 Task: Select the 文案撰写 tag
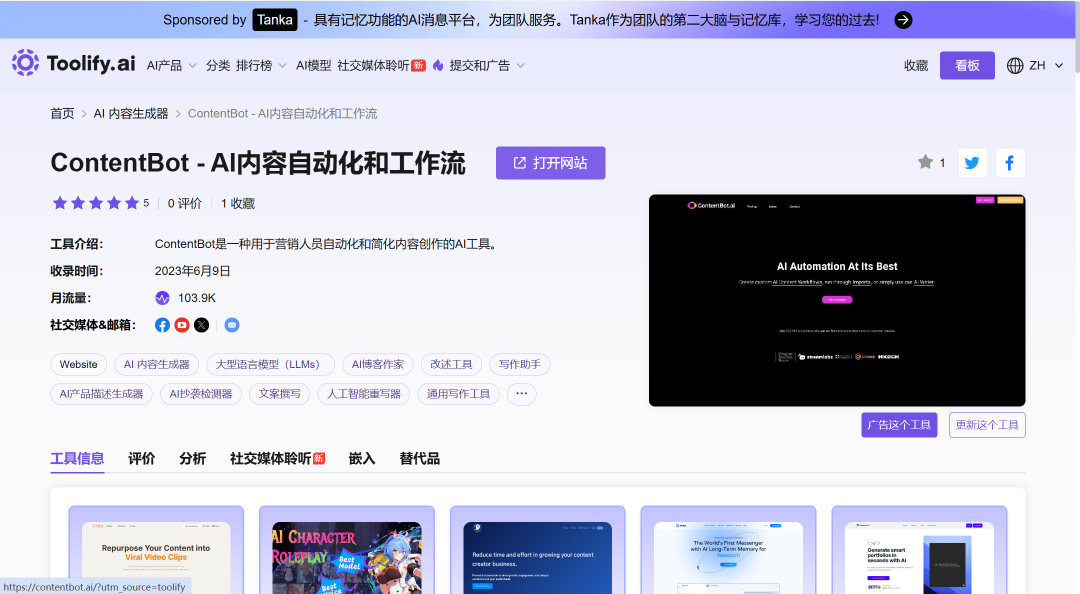coord(279,394)
